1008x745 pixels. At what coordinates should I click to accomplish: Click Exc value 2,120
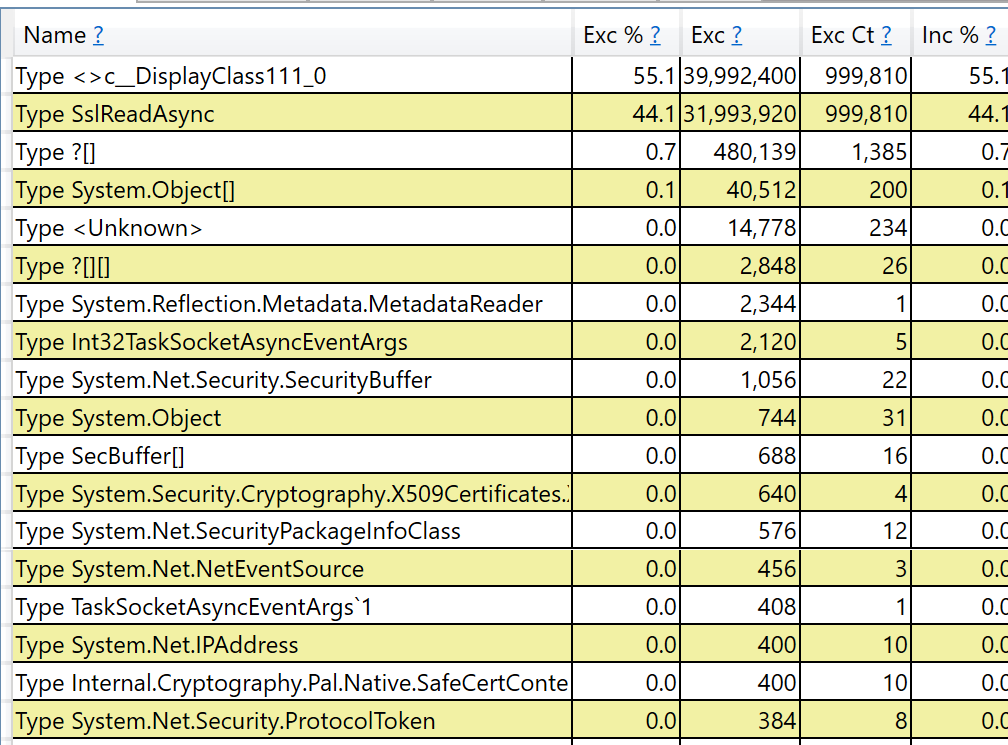pos(768,341)
